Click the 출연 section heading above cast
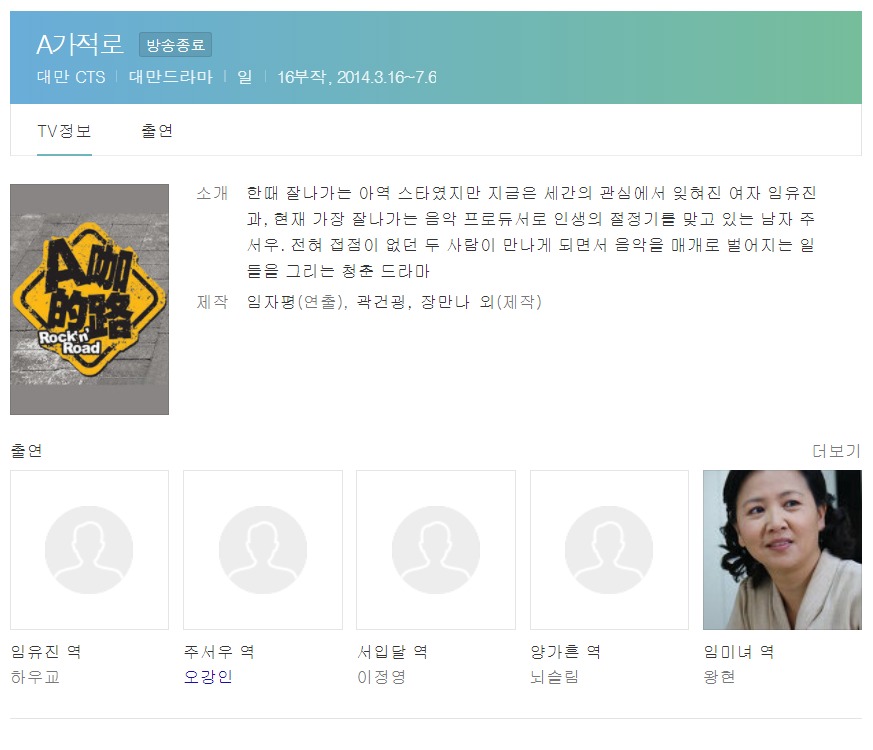Viewport: 873px width, 750px height. click(x=26, y=450)
